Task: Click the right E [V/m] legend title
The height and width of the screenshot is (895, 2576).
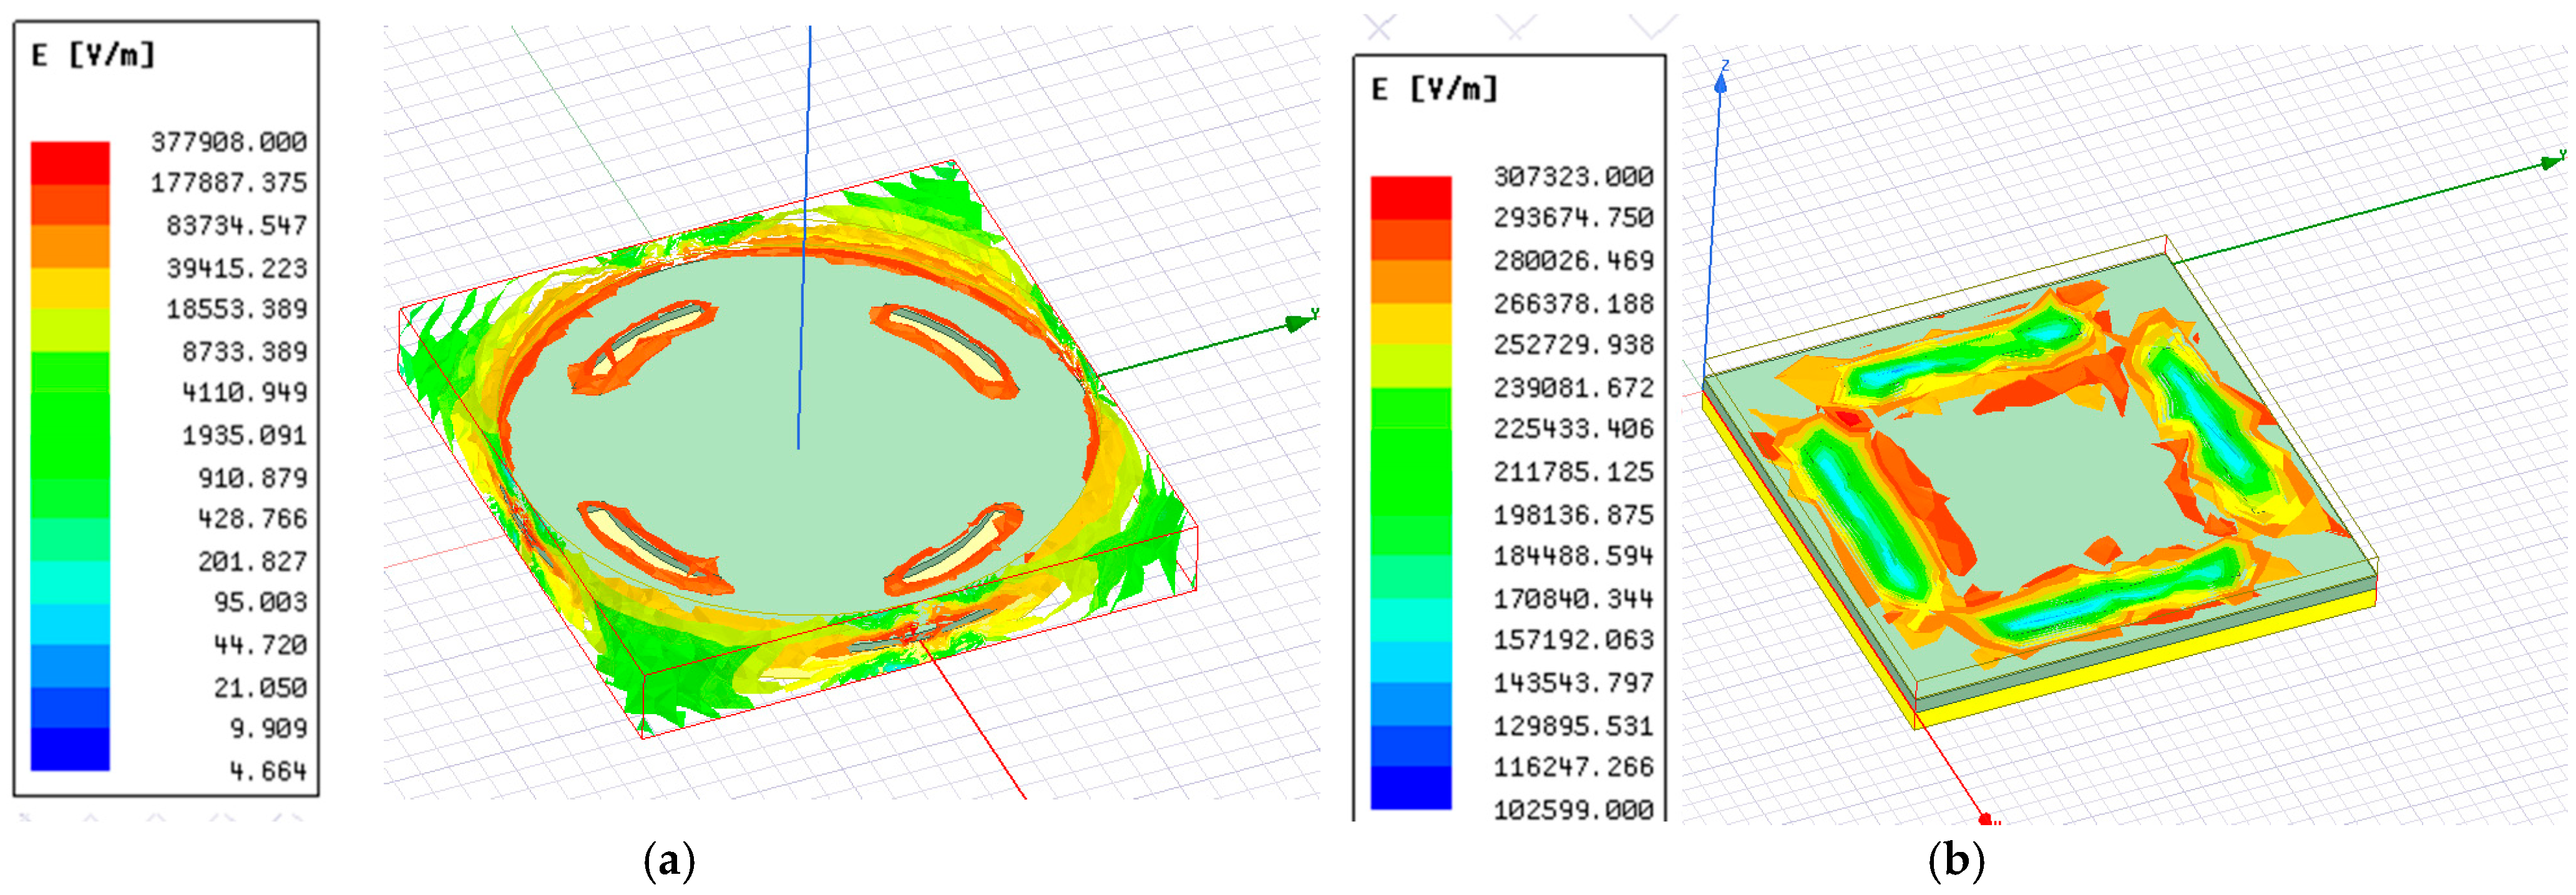Action: pyautogui.click(x=1434, y=90)
